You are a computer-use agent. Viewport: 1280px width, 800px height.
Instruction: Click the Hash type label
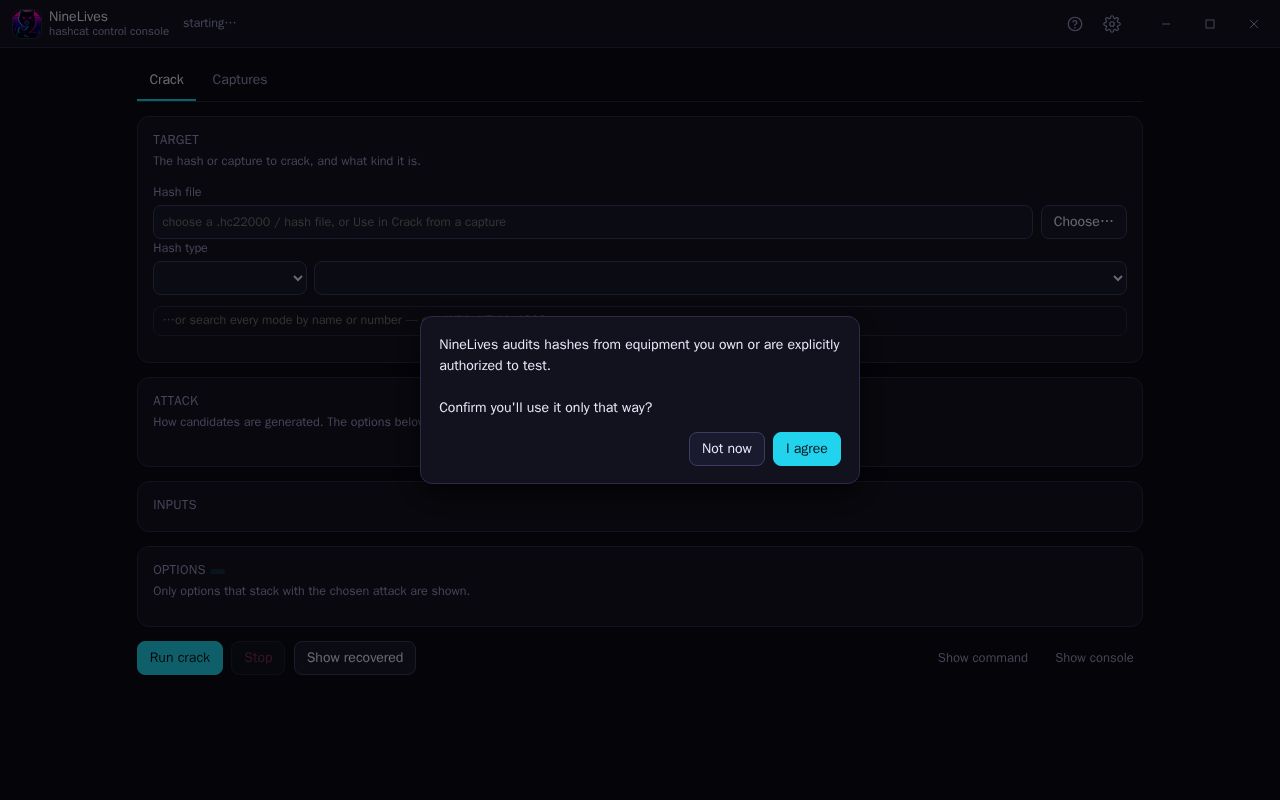tap(180, 248)
